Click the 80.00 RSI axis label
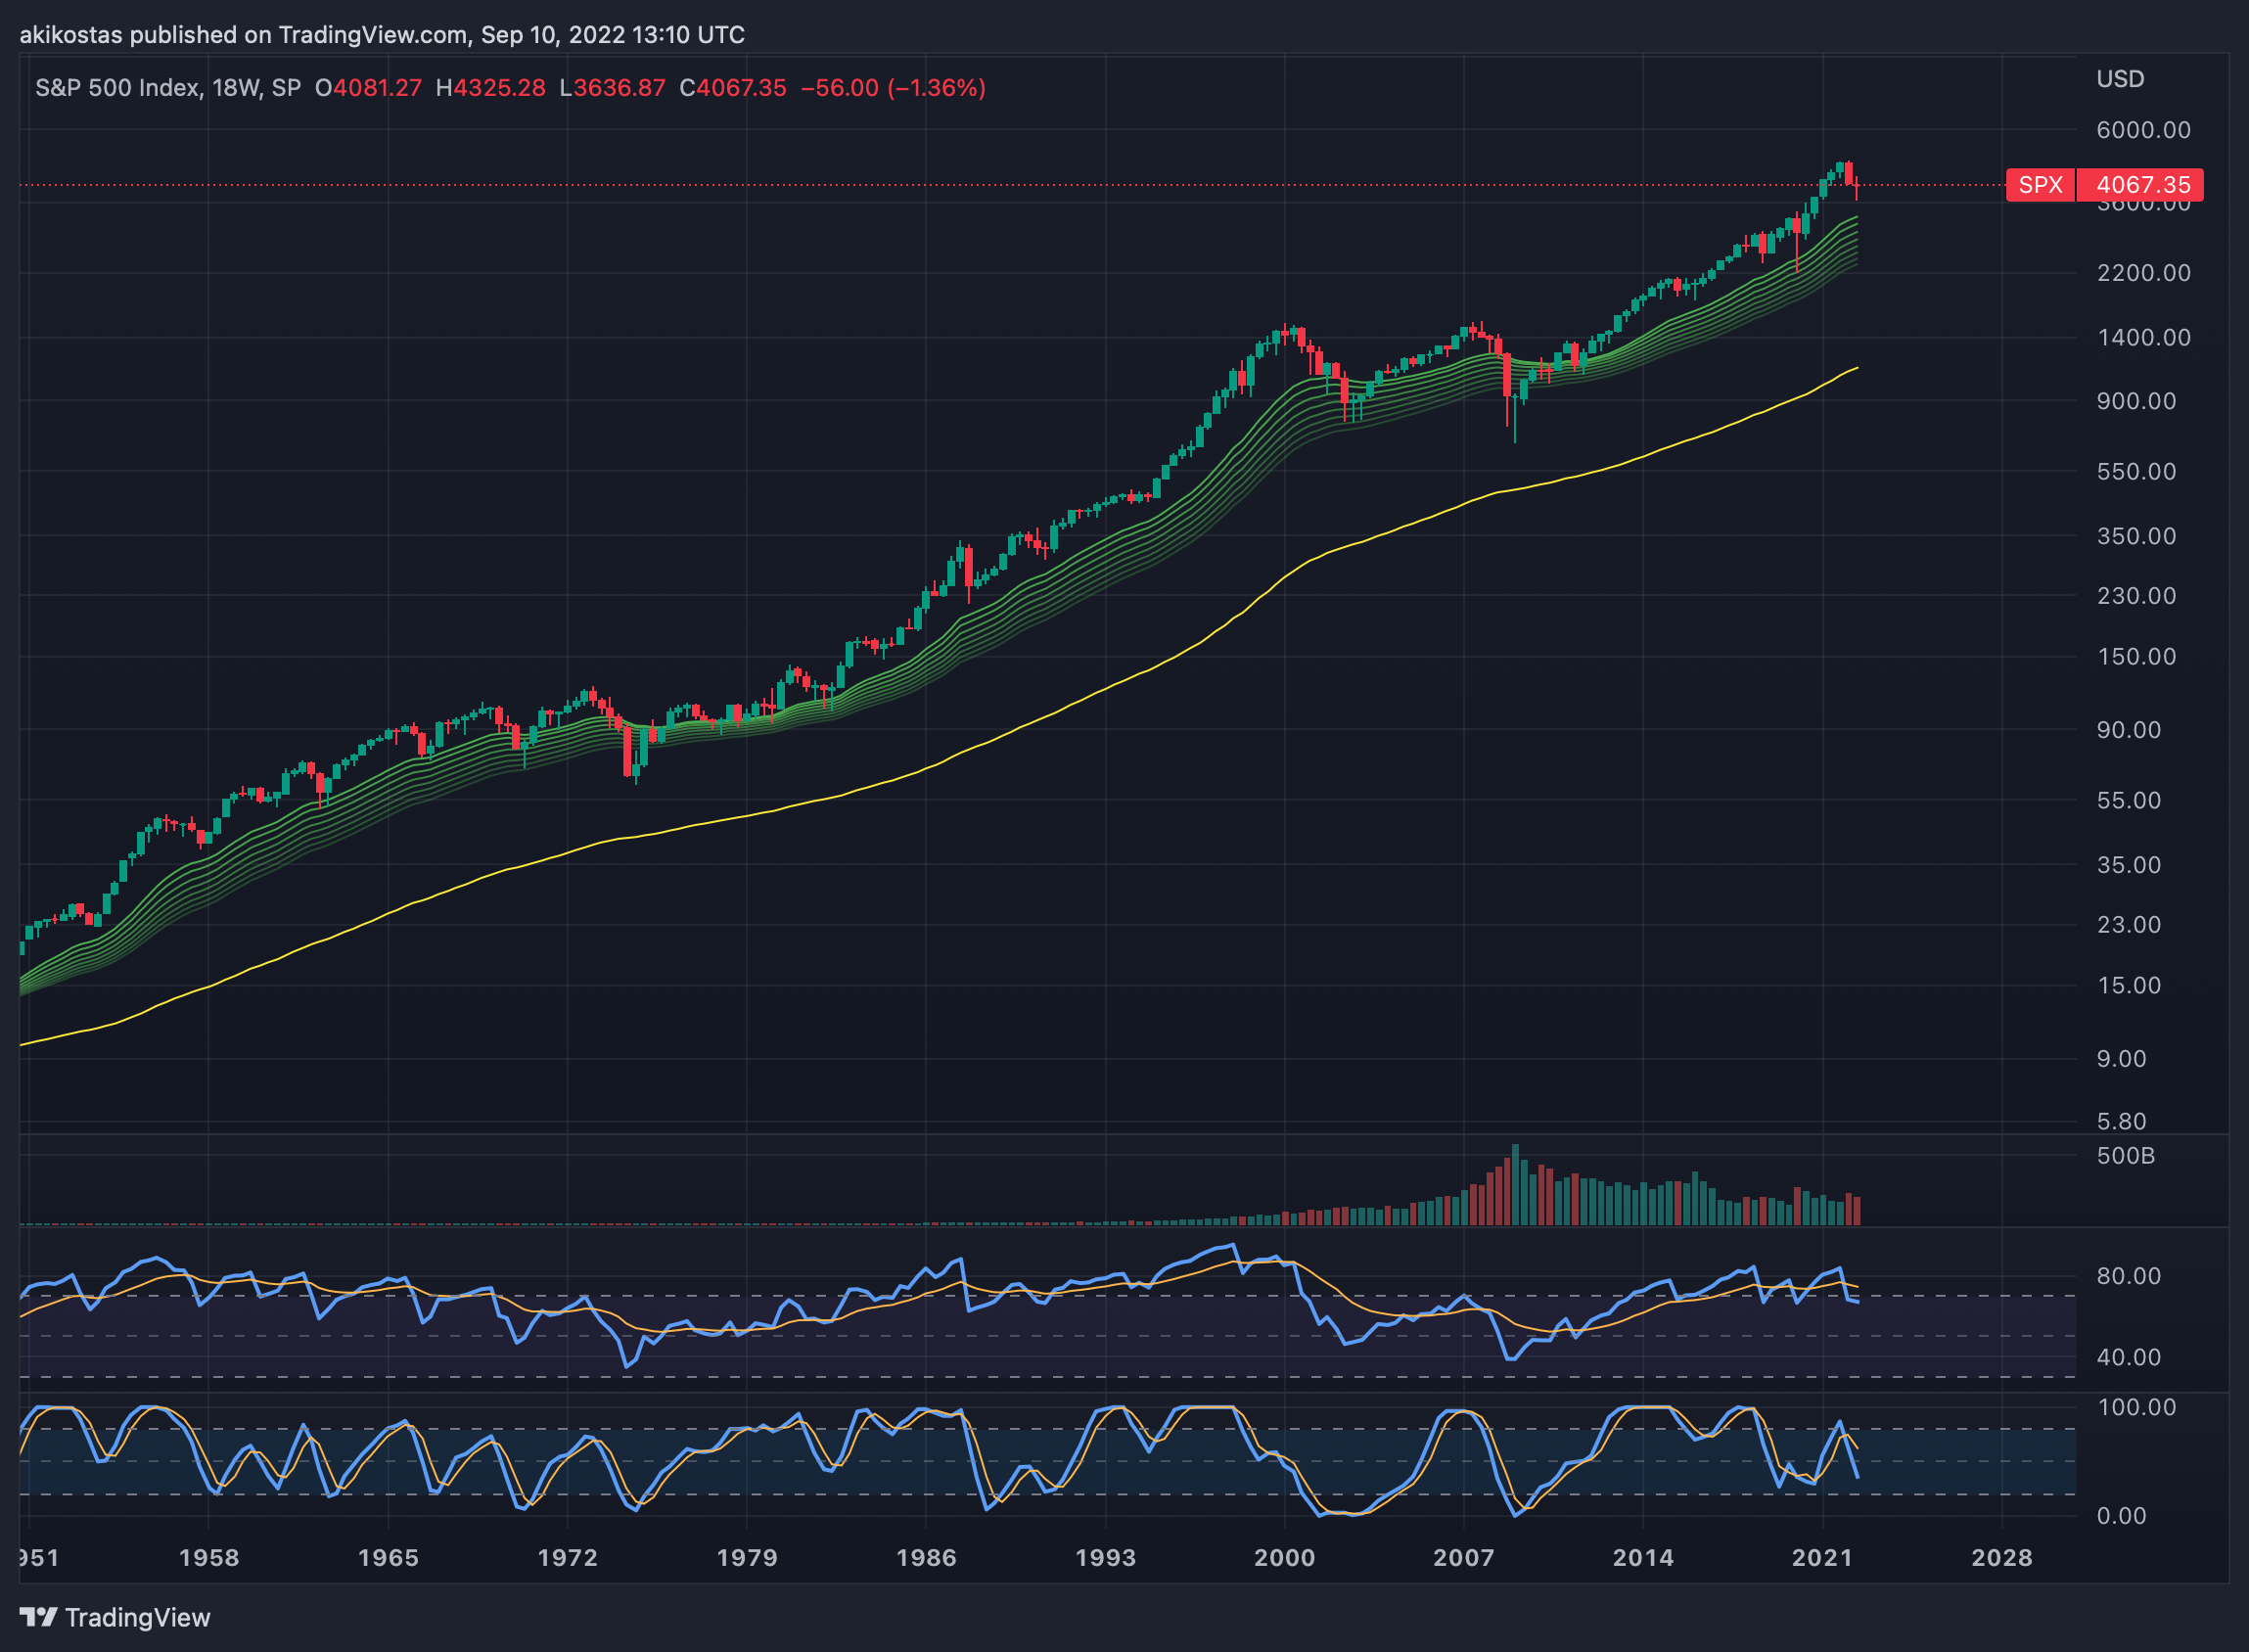2249x1652 pixels. 2129,1276
